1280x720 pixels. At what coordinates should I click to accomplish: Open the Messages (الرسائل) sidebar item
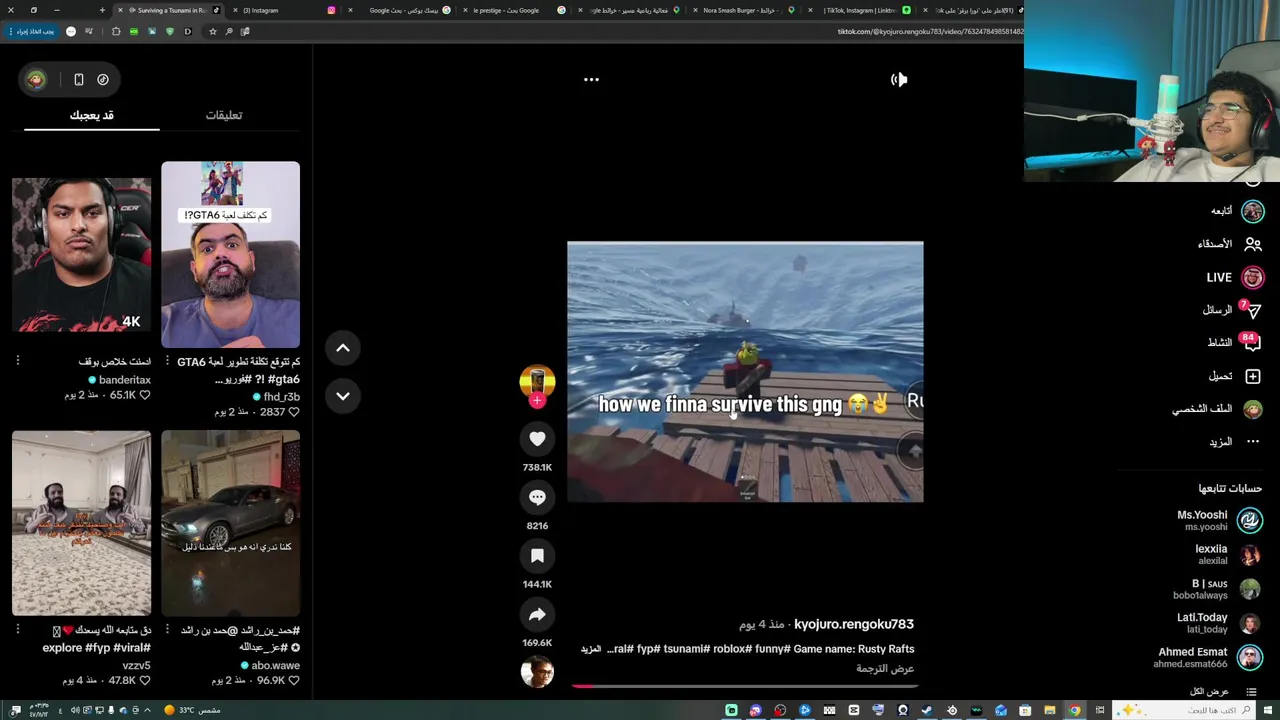pyautogui.click(x=1232, y=310)
